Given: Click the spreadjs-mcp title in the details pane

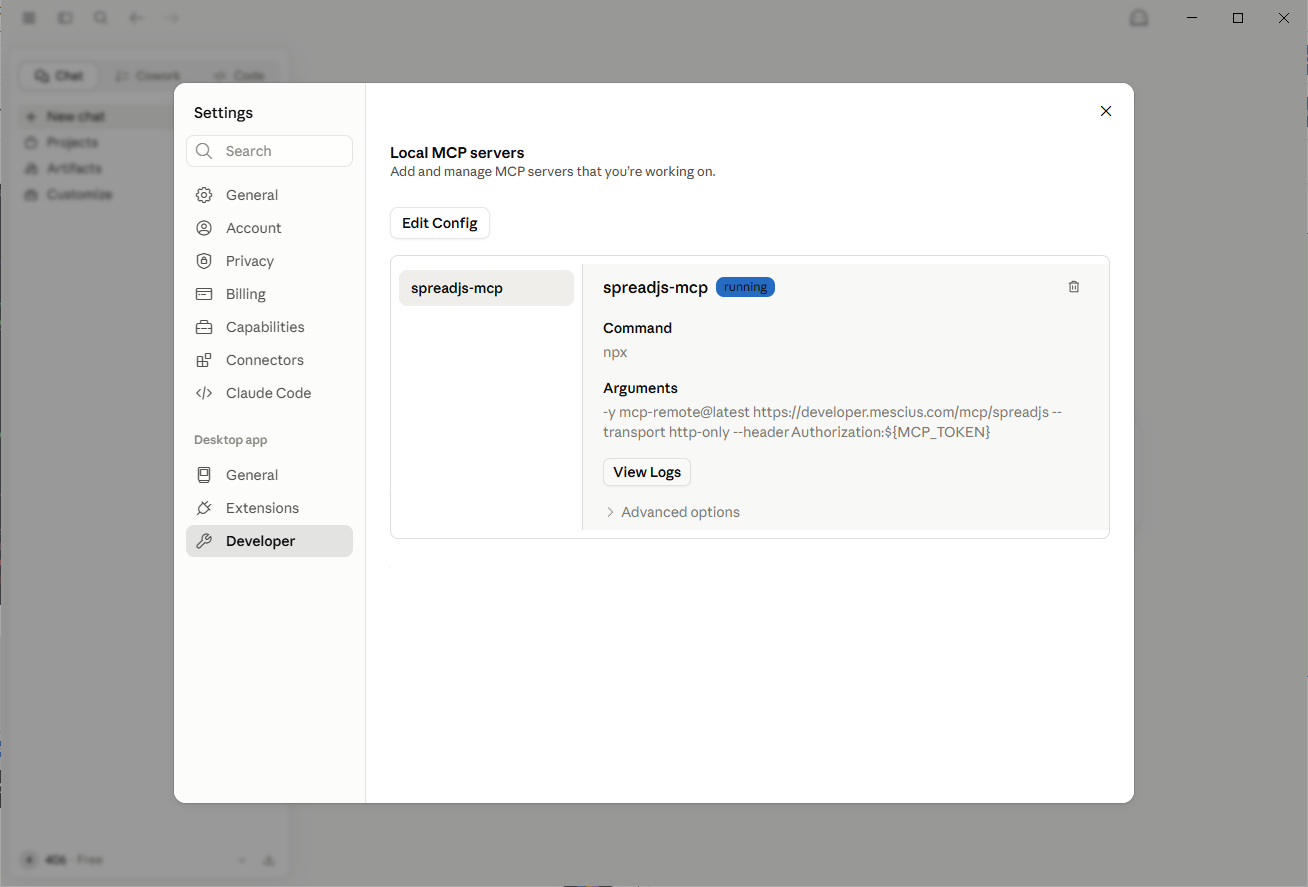Looking at the screenshot, I should pos(655,288).
